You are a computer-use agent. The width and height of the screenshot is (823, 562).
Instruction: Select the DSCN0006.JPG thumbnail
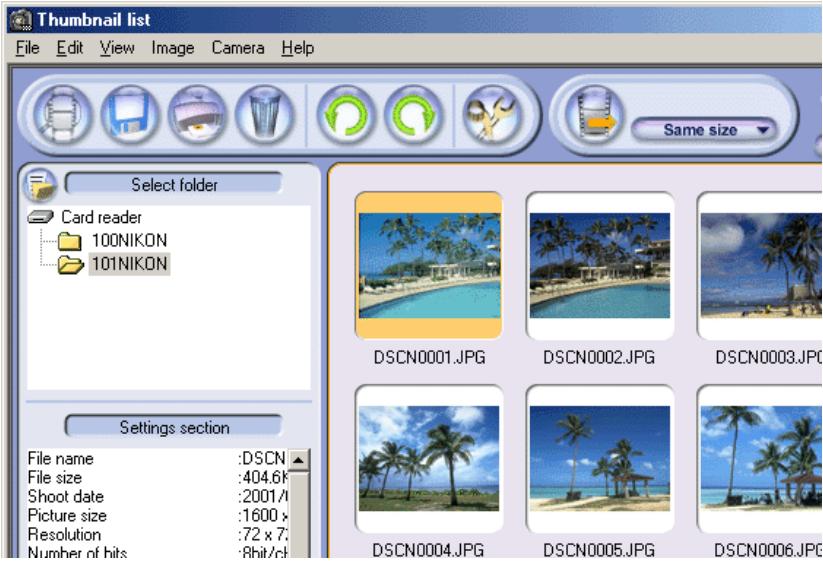(x=760, y=459)
